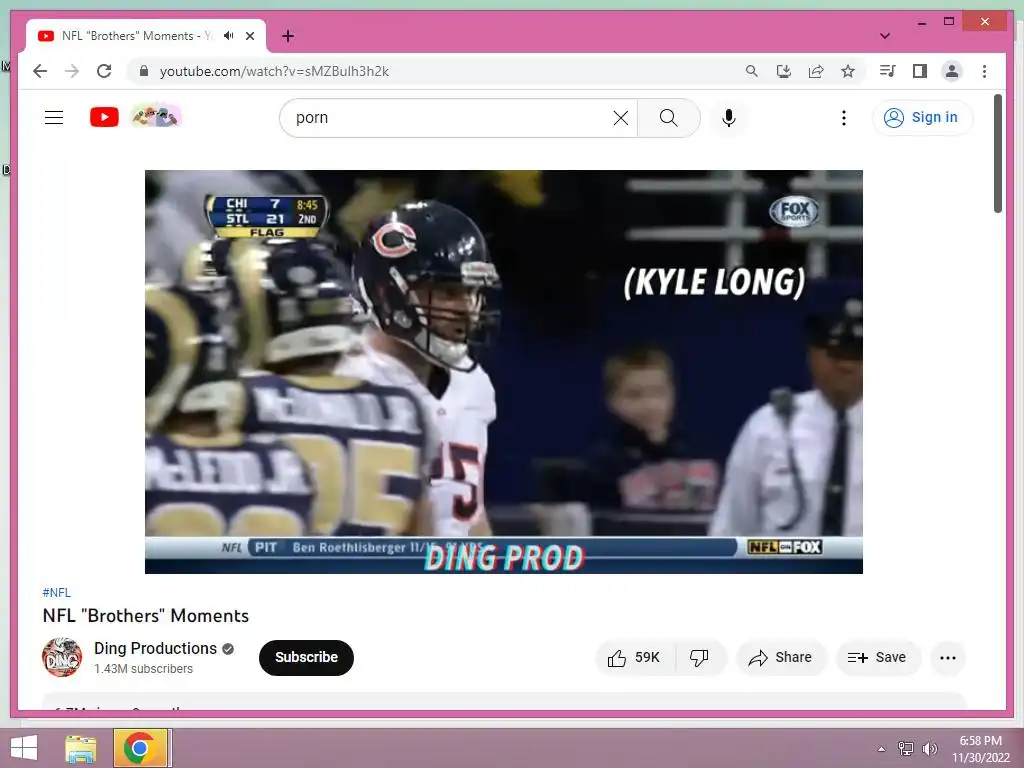Click the browser forward arrow
Image resolution: width=1024 pixels, height=768 pixels.
tap(72, 71)
